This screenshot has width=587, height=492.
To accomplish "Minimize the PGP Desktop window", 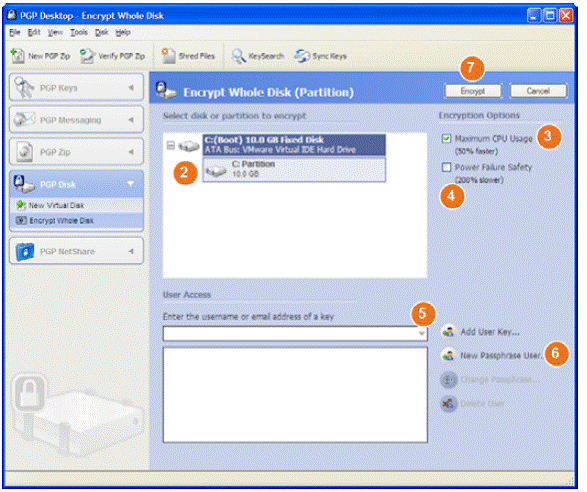I will 534,15.
